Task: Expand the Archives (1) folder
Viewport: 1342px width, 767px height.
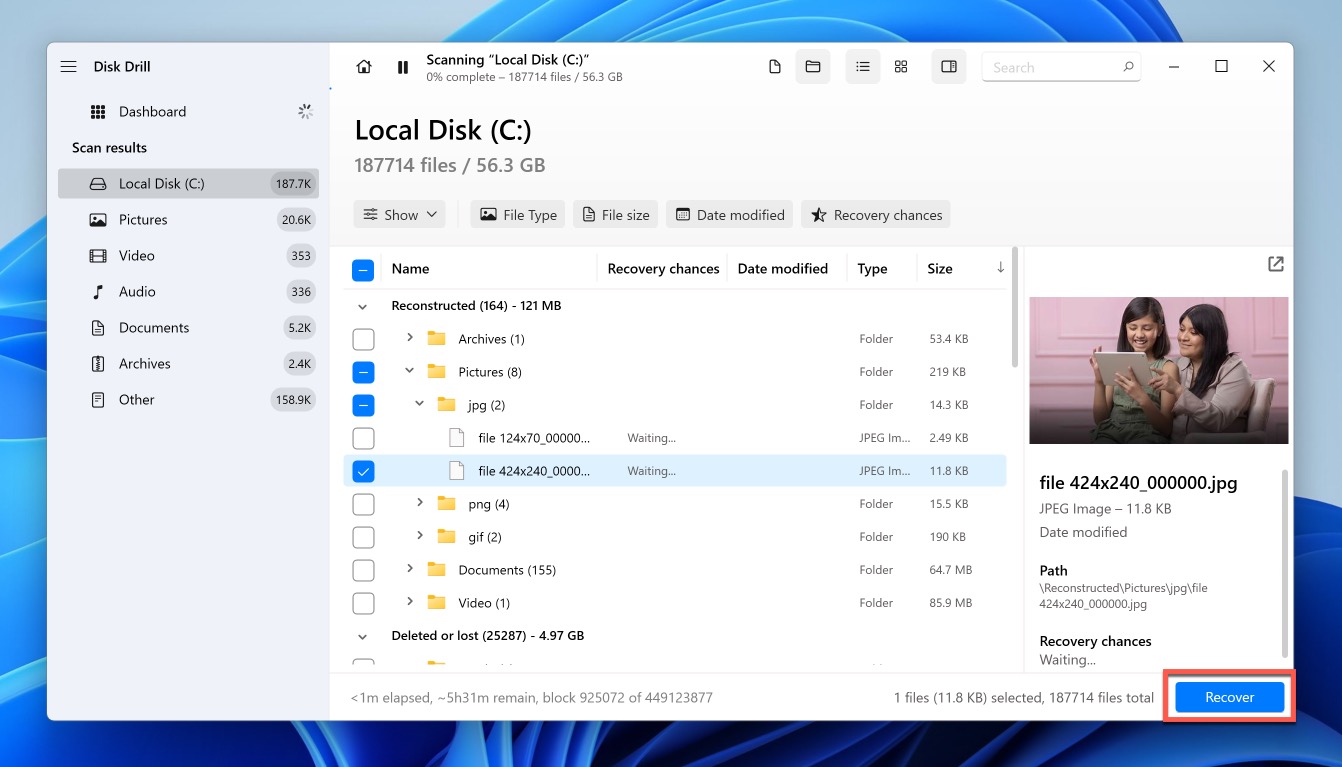Action: [410, 338]
